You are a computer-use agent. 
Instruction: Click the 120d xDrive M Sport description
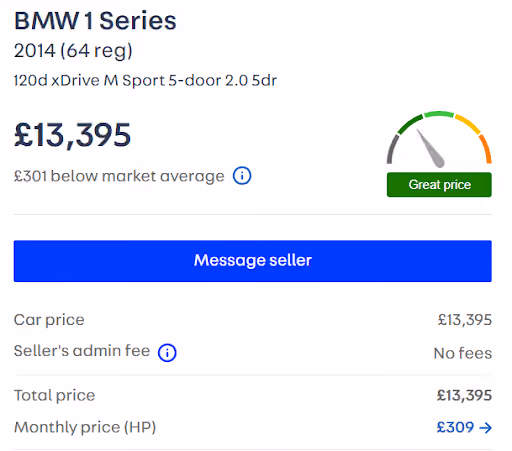point(145,80)
